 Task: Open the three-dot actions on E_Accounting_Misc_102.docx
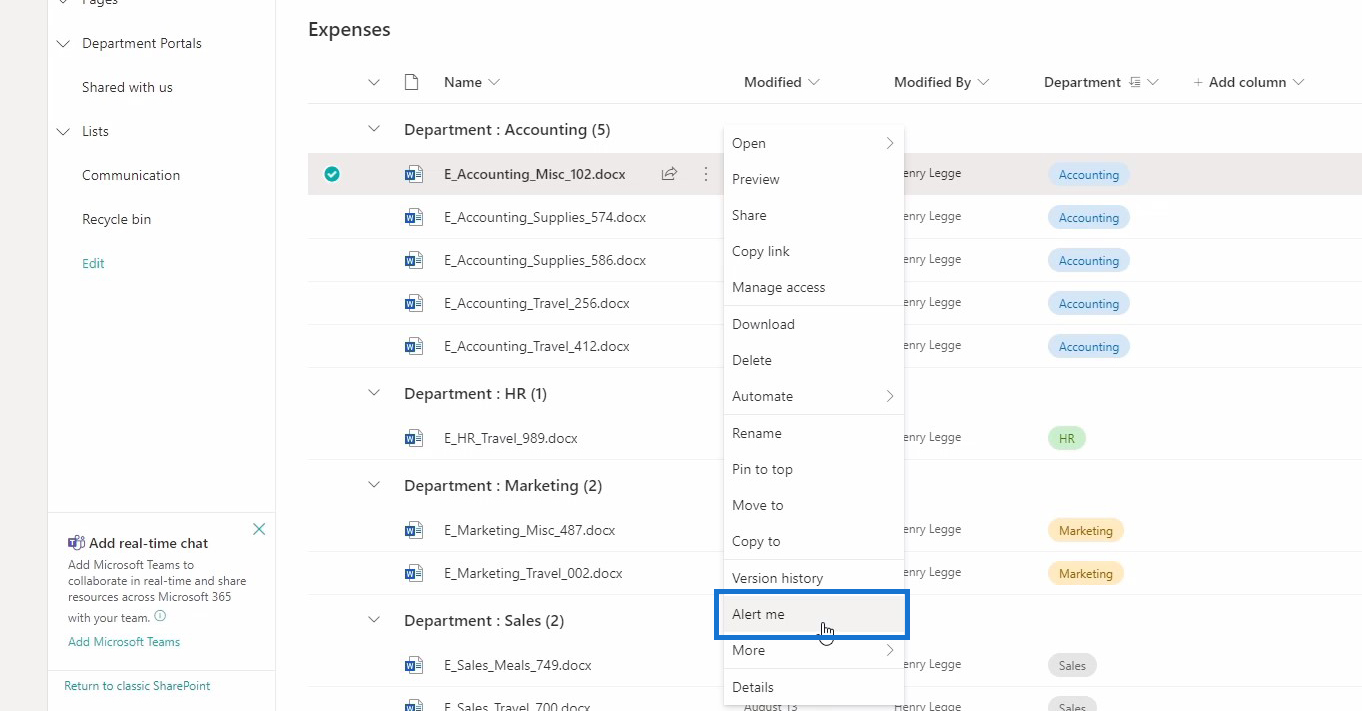pyautogui.click(x=705, y=174)
